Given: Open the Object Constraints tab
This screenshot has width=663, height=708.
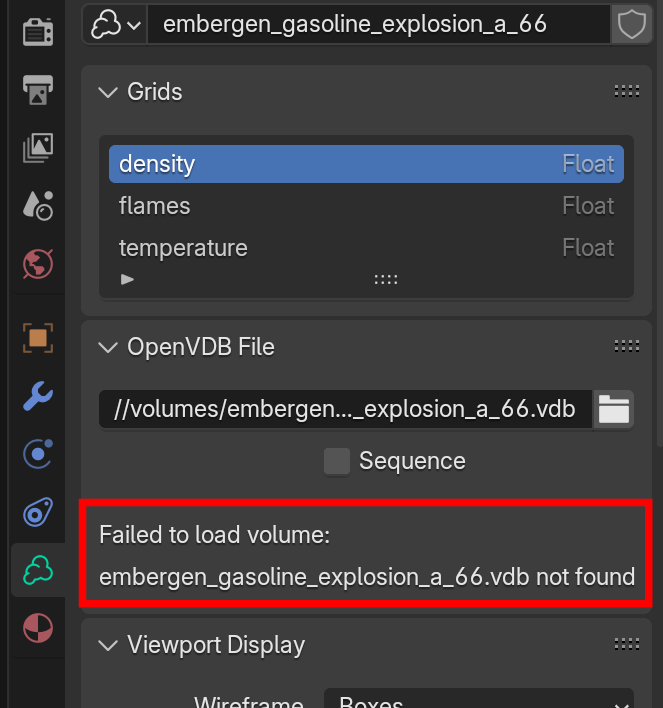Looking at the screenshot, I should click(38, 512).
